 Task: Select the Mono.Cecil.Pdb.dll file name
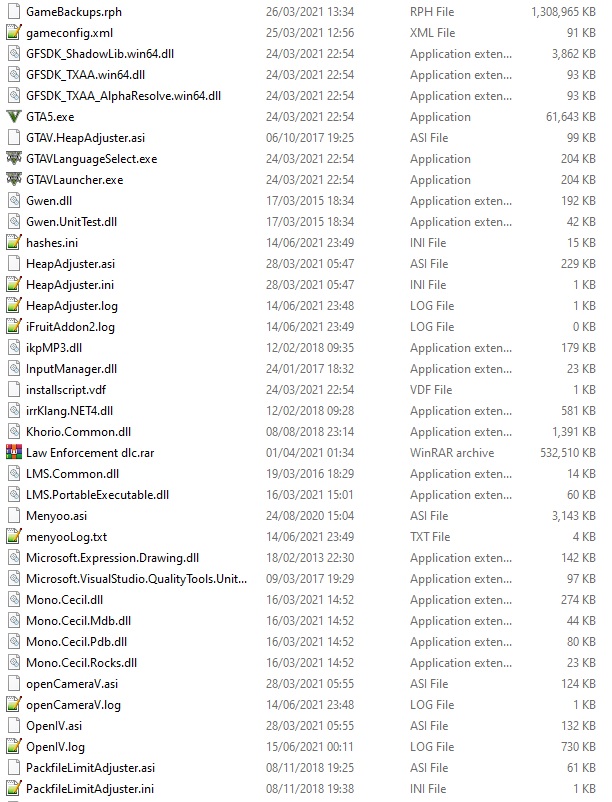coord(77,641)
